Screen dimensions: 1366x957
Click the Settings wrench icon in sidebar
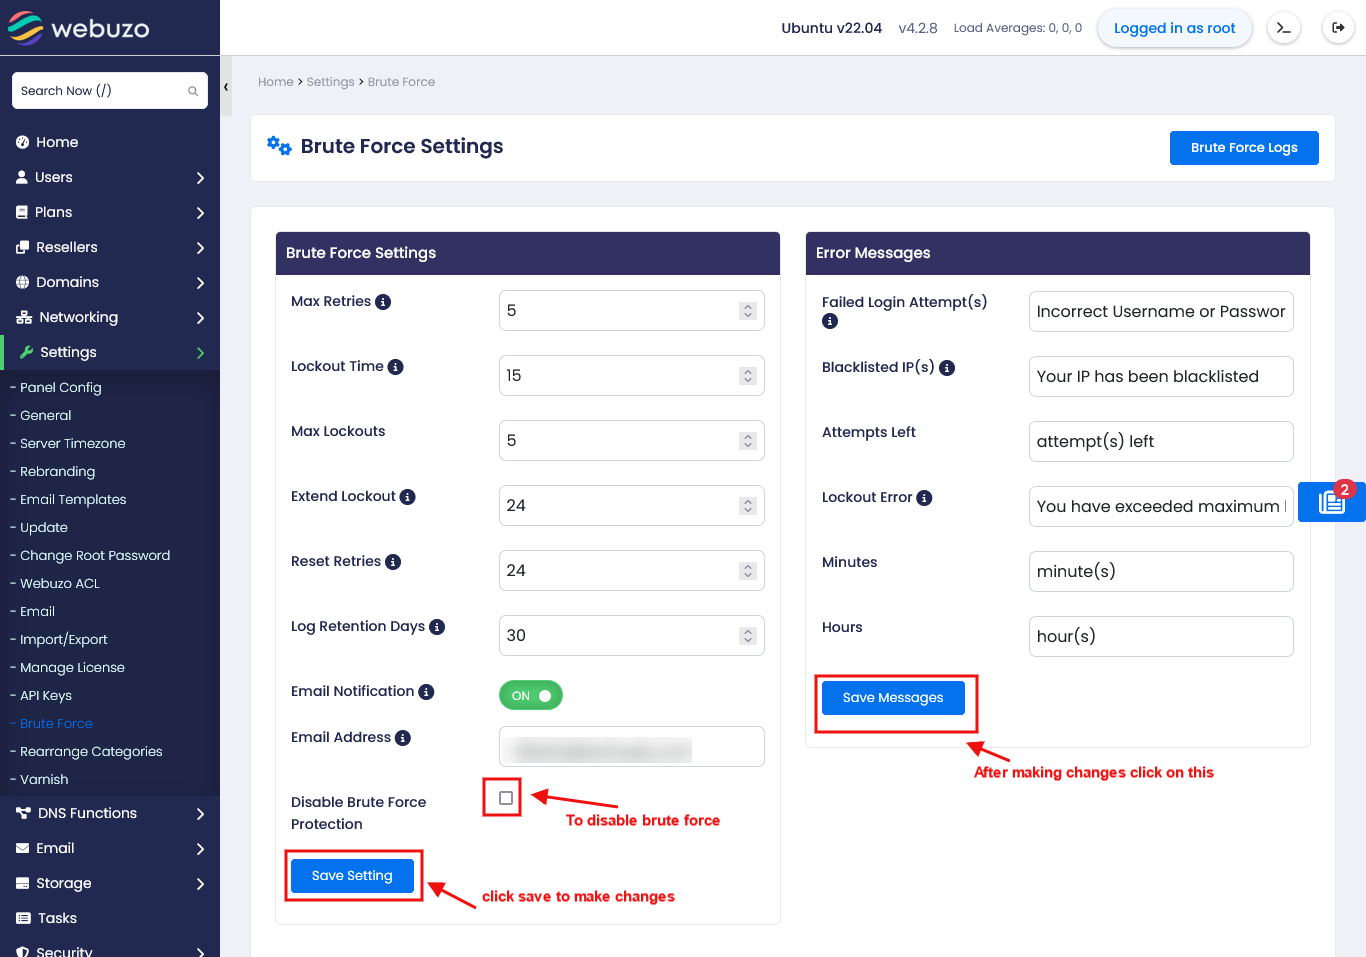(x=27, y=352)
